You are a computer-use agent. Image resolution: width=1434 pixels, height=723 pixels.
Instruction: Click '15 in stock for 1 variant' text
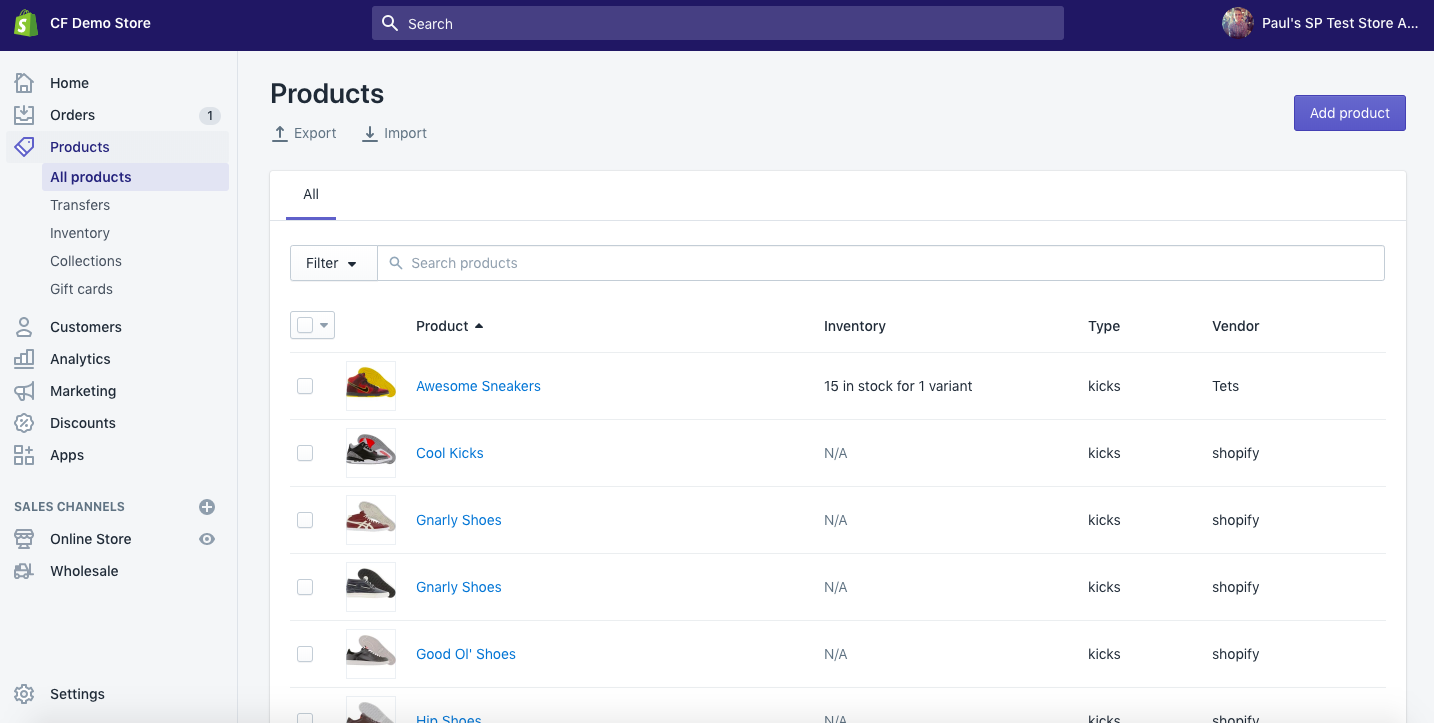[898, 386]
